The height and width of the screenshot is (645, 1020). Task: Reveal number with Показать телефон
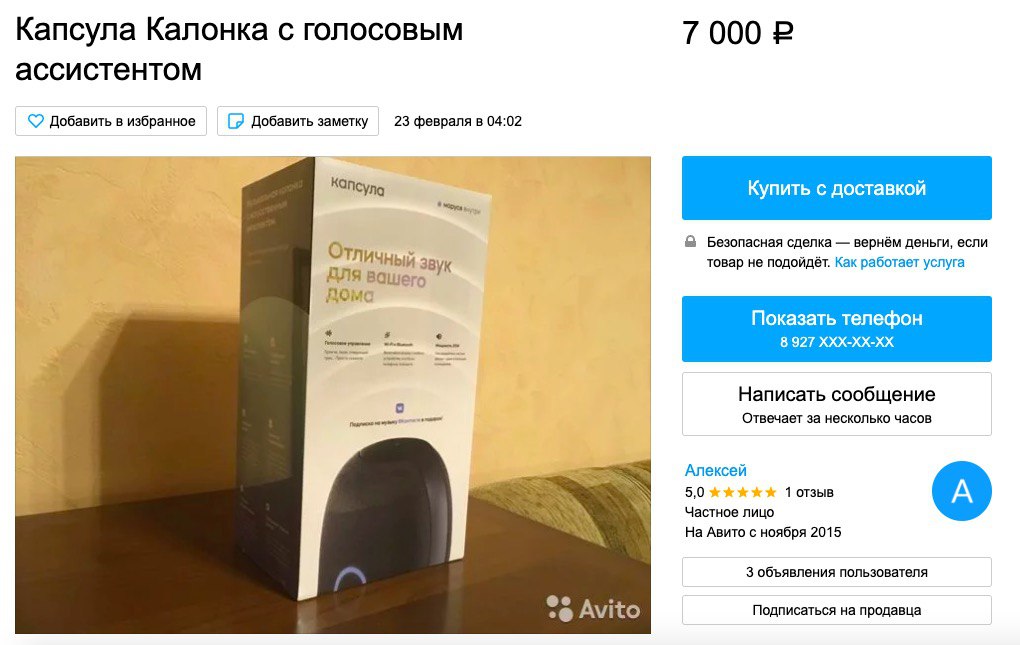pos(837,328)
